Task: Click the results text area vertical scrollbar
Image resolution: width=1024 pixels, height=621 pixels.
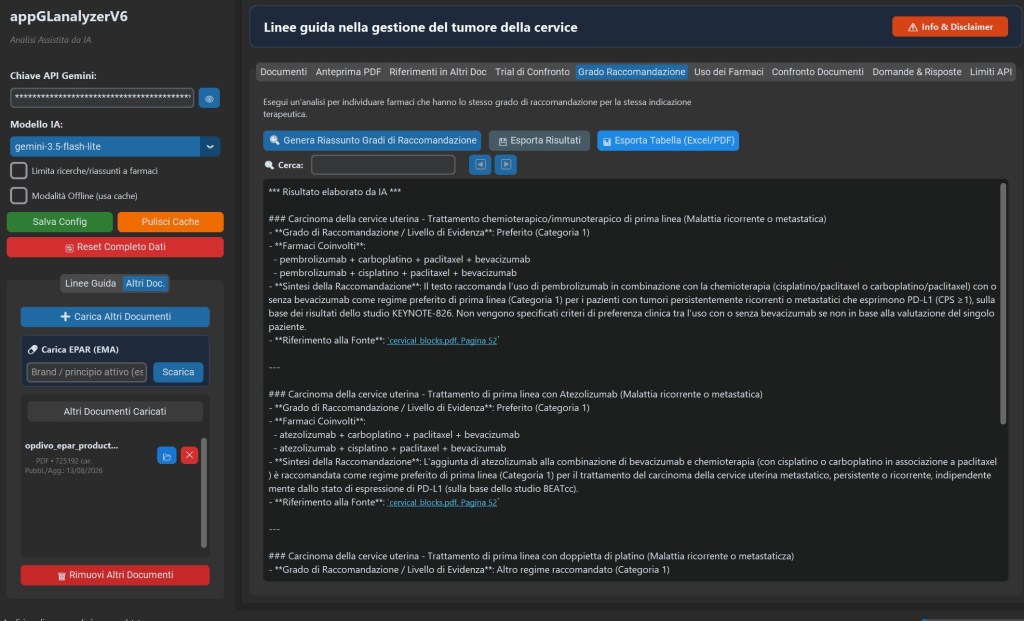Action: [1003, 304]
